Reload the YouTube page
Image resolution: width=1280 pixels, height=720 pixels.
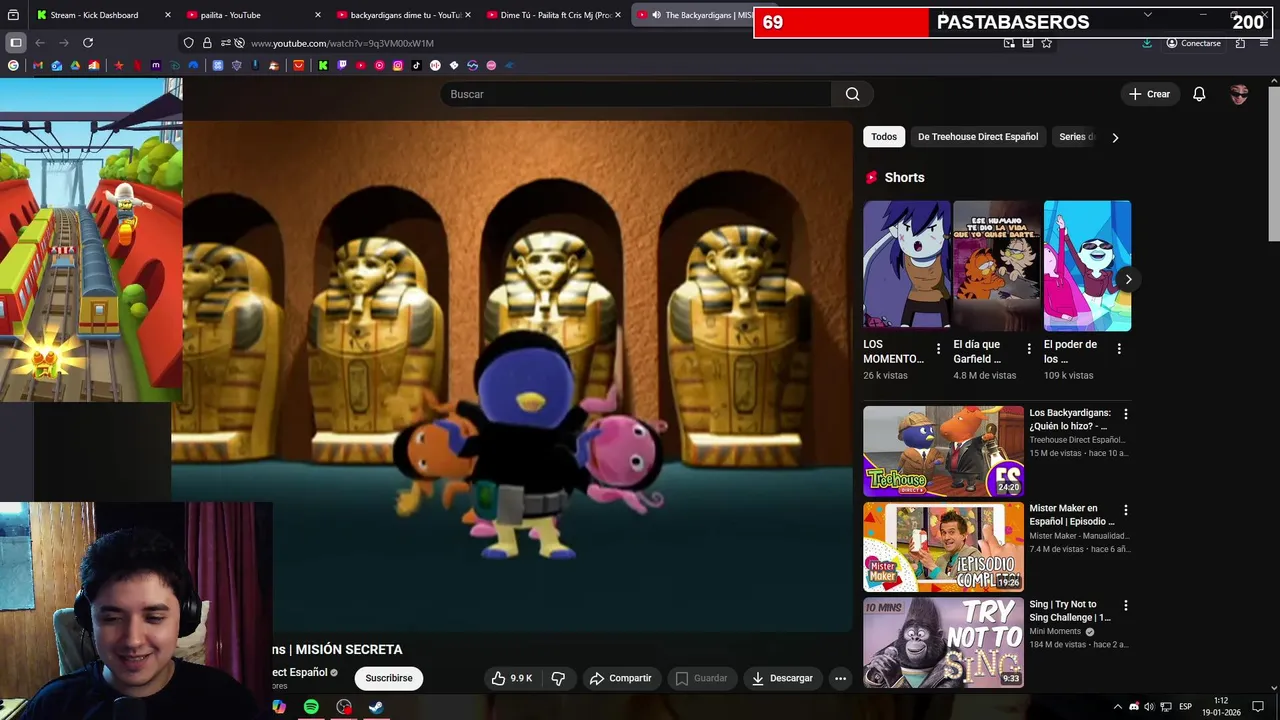pyautogui.click(x=88, y=43)
